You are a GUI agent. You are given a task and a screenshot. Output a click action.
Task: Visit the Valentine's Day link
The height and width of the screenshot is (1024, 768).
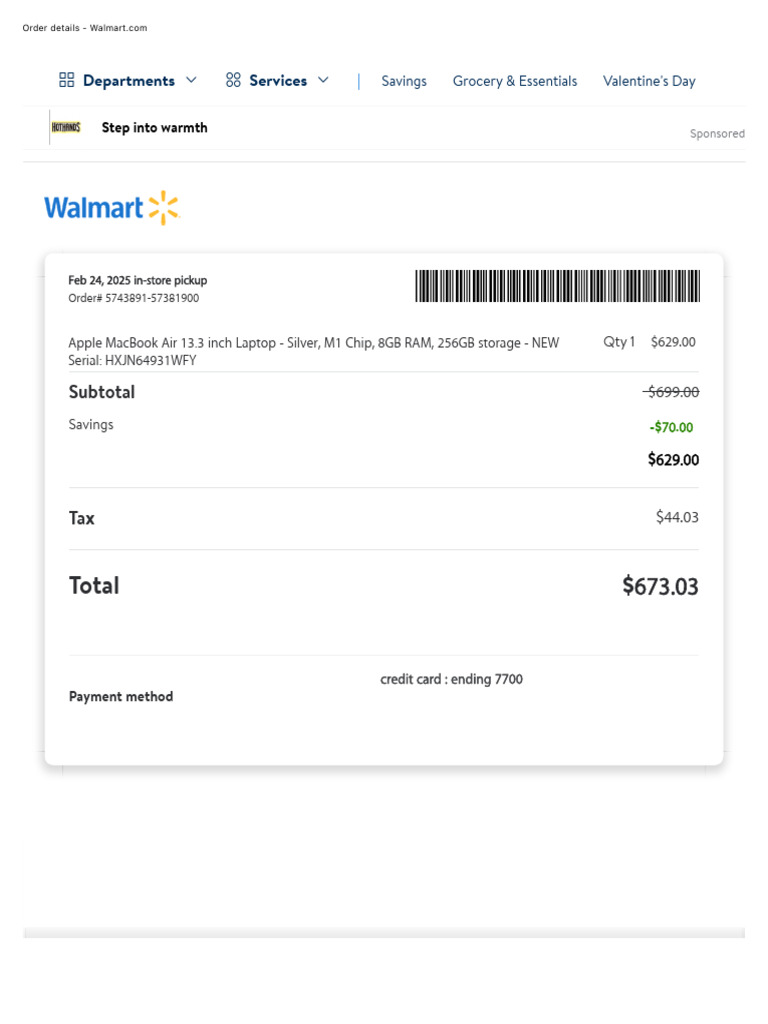coord(649,81)
